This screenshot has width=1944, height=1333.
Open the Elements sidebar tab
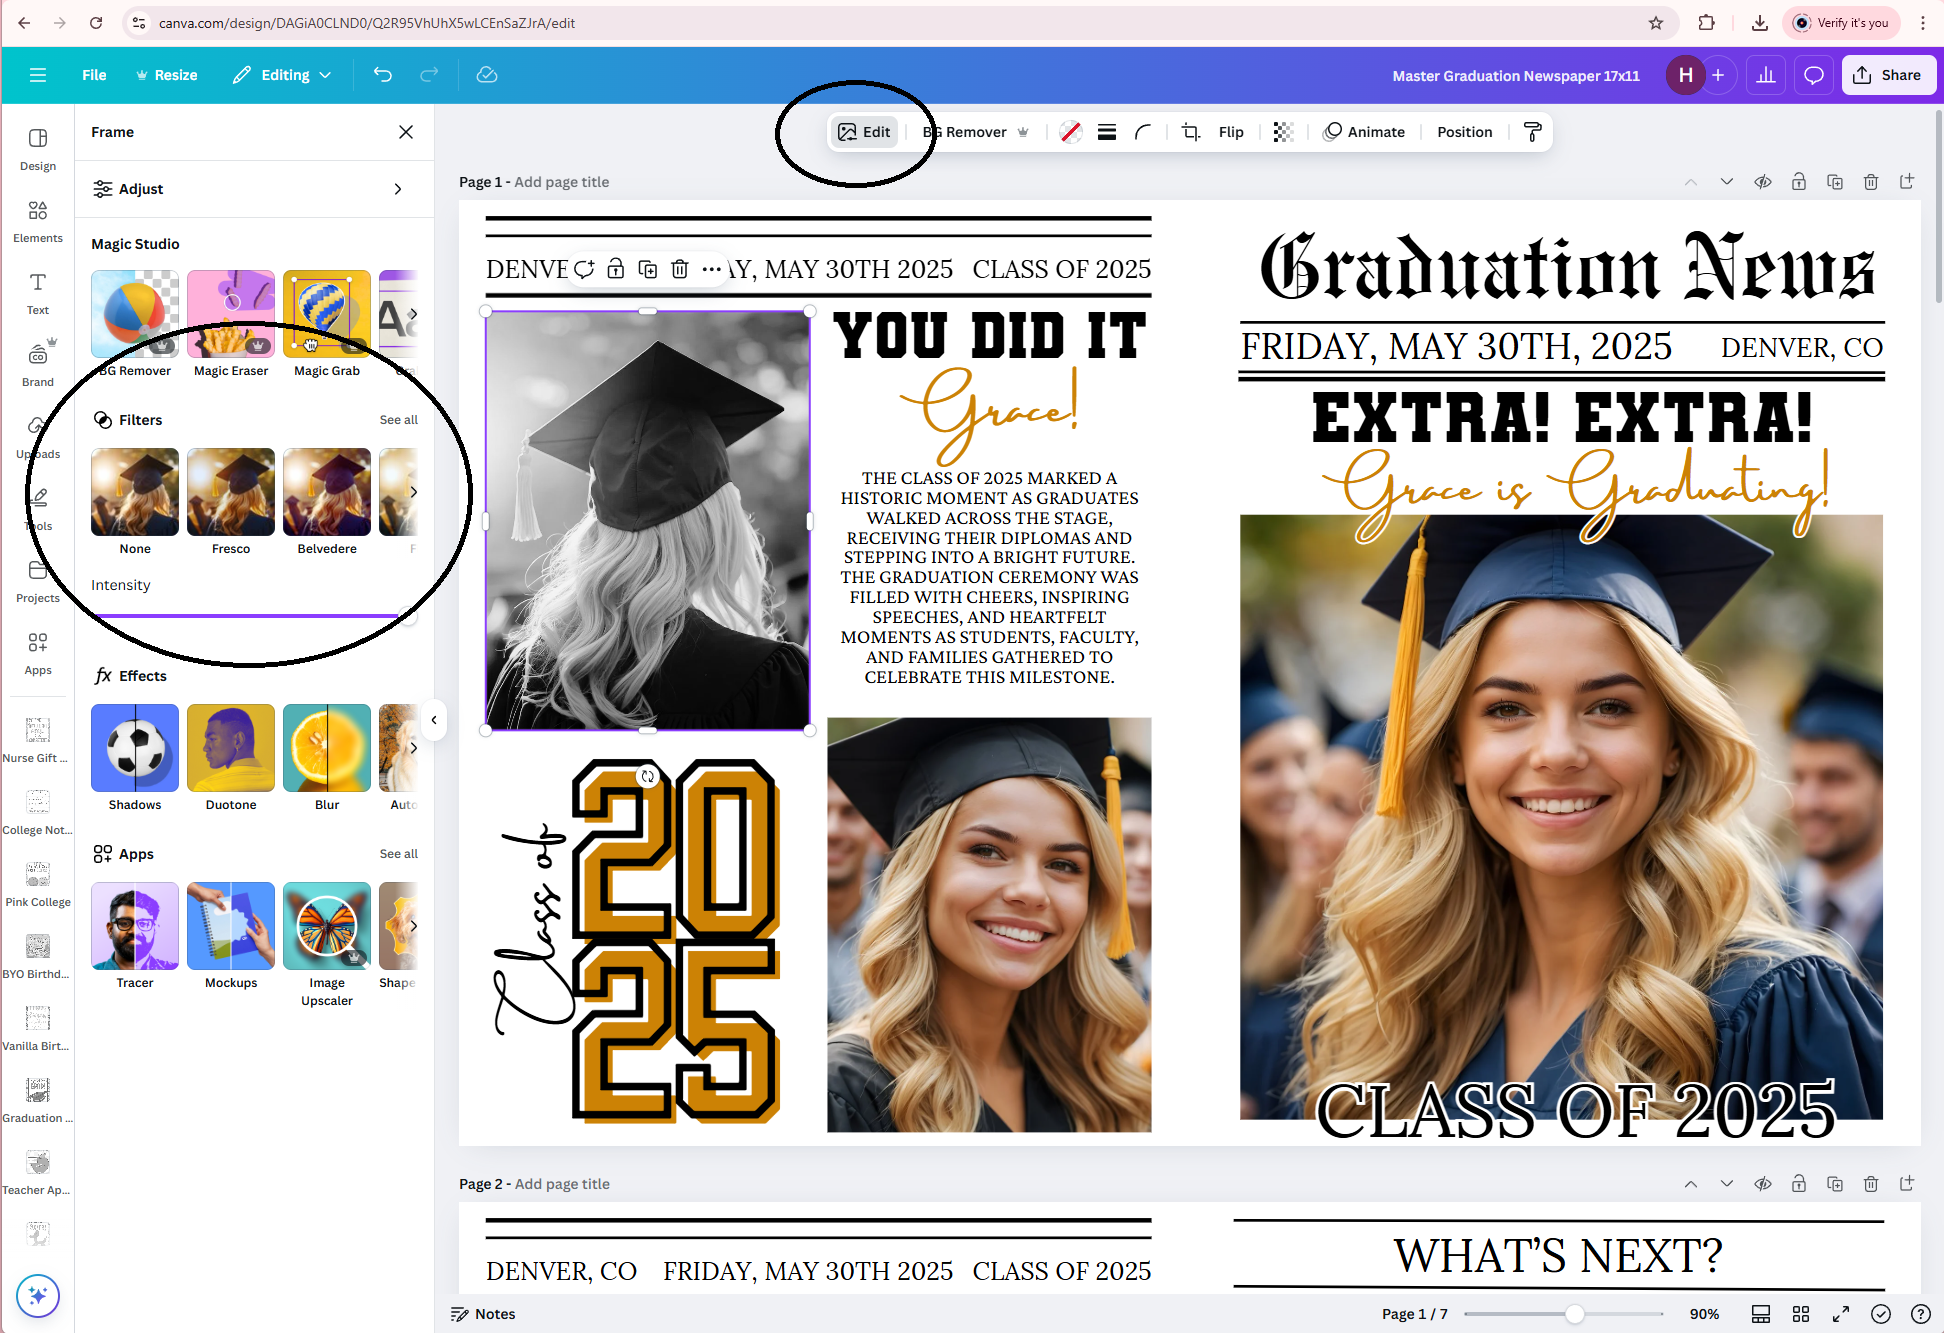[x=38, y=220]
